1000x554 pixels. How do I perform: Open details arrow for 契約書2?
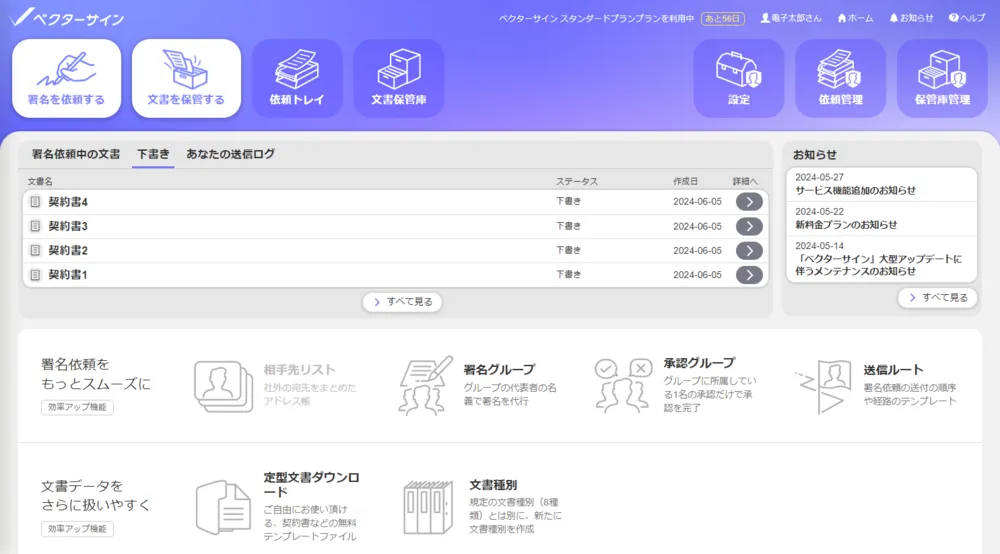pos(749,251)
